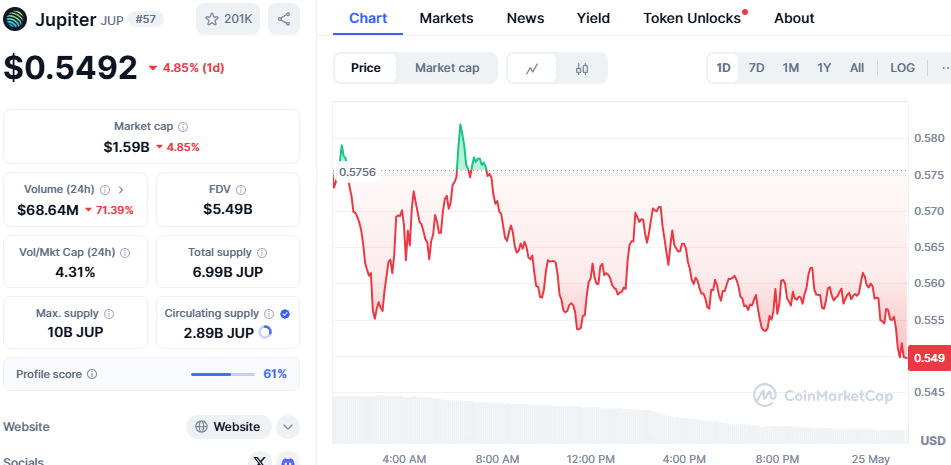The height and width of the screenshot is (465, 951).
Task: Click the Jupiter coin logo icon
Action: (15, 19)
